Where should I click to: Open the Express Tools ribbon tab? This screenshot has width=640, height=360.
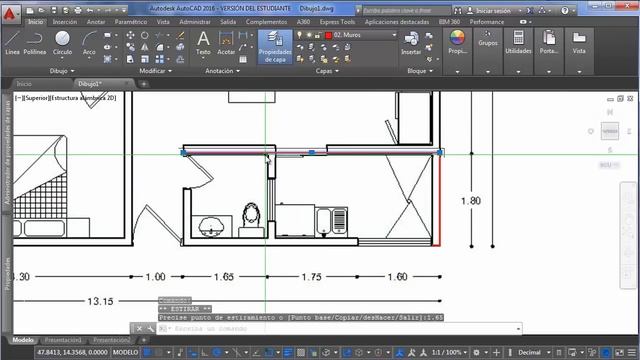[x=337, y=22]
